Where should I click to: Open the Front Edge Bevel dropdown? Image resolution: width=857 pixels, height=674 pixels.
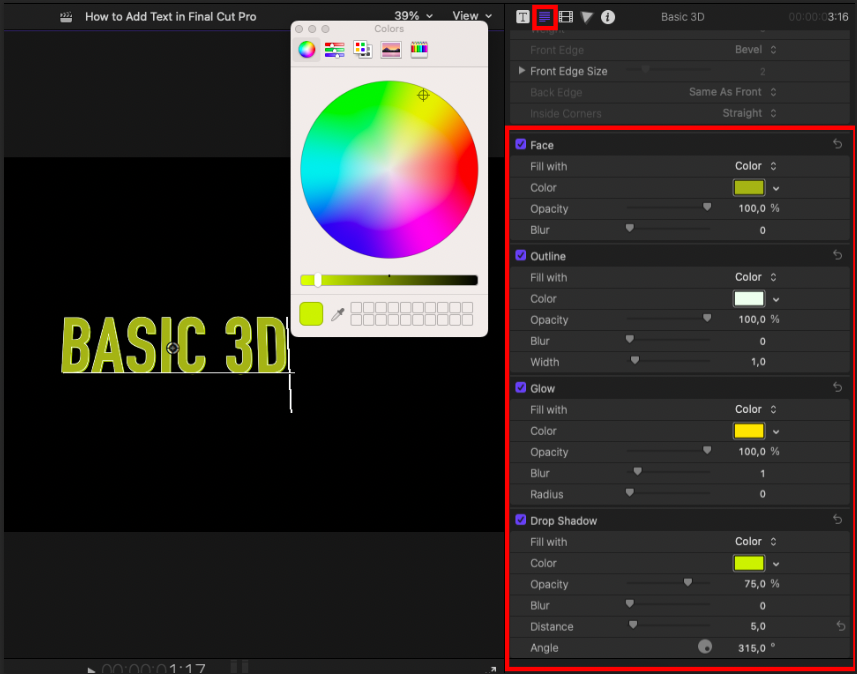tap(755, 50)
